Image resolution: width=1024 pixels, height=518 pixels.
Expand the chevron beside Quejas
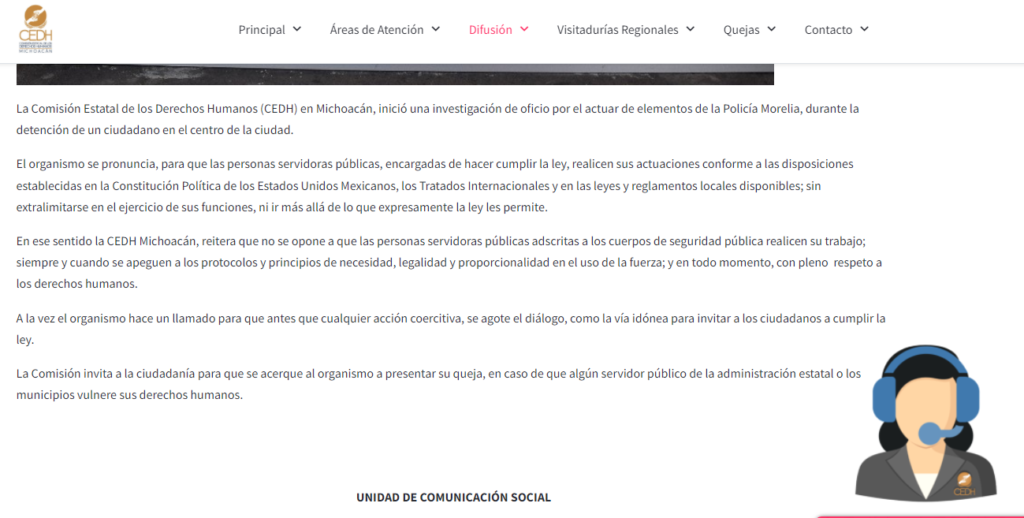(x=771, y=30)
